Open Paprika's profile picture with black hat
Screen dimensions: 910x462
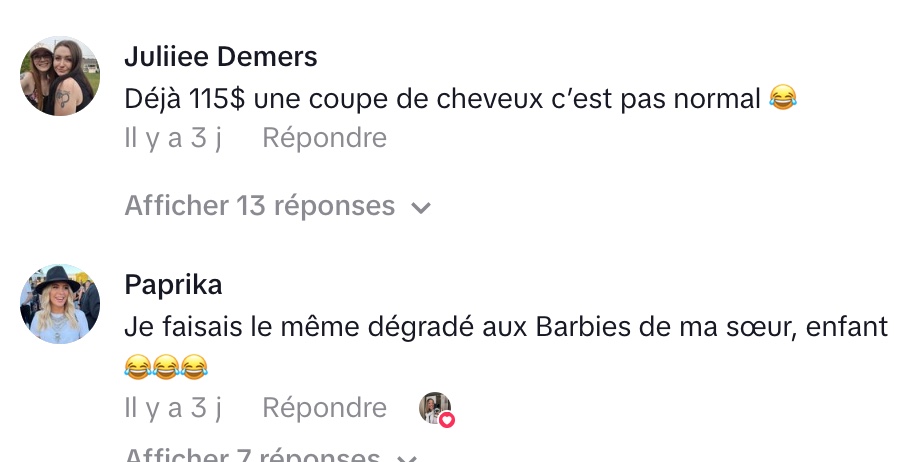[60, 304]
